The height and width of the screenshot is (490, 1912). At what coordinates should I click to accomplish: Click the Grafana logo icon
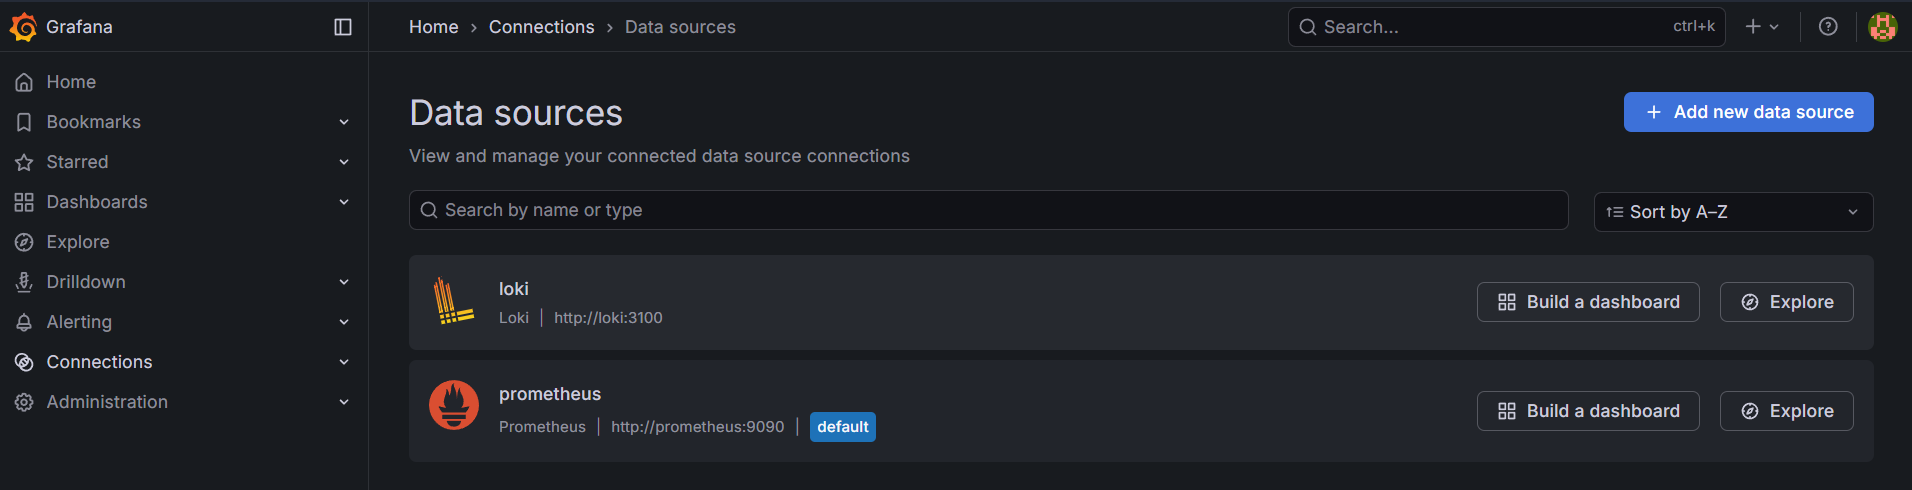(x=23, y=27)
